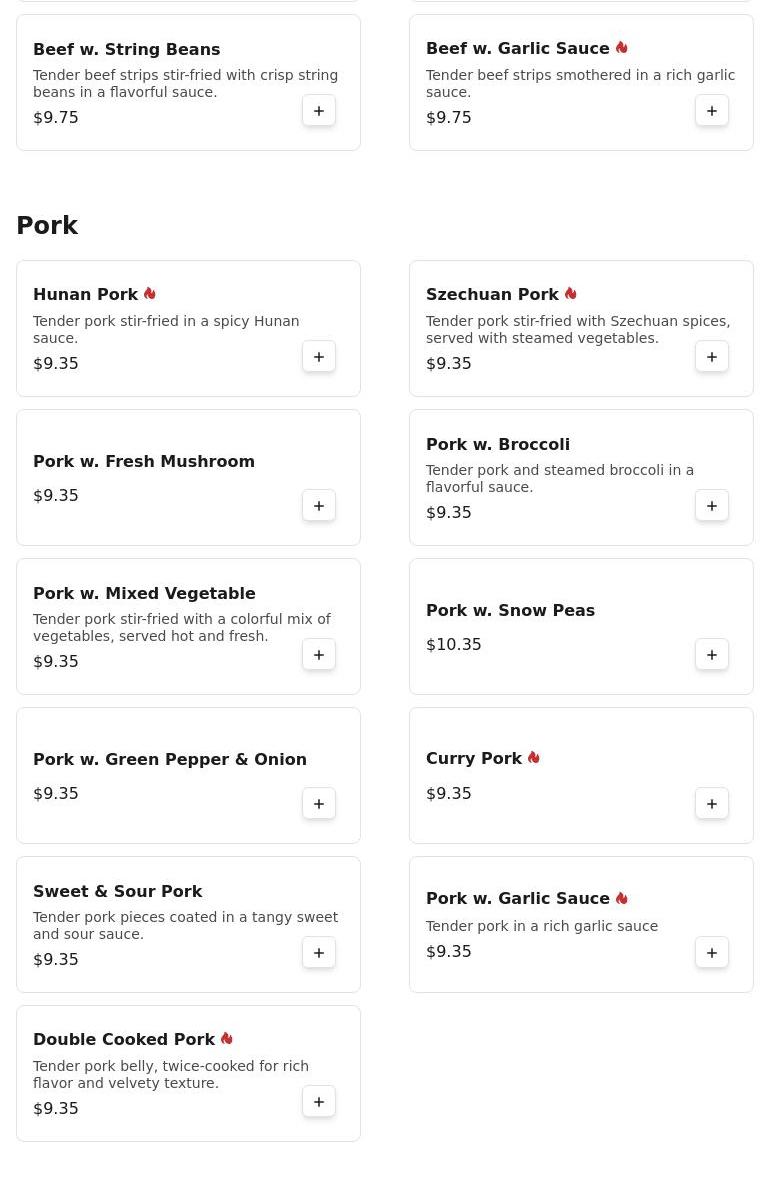Viewport: 770px width, 1179px height.
Task: Open Double Cooked Pork item name
Action: (124, 1039)
